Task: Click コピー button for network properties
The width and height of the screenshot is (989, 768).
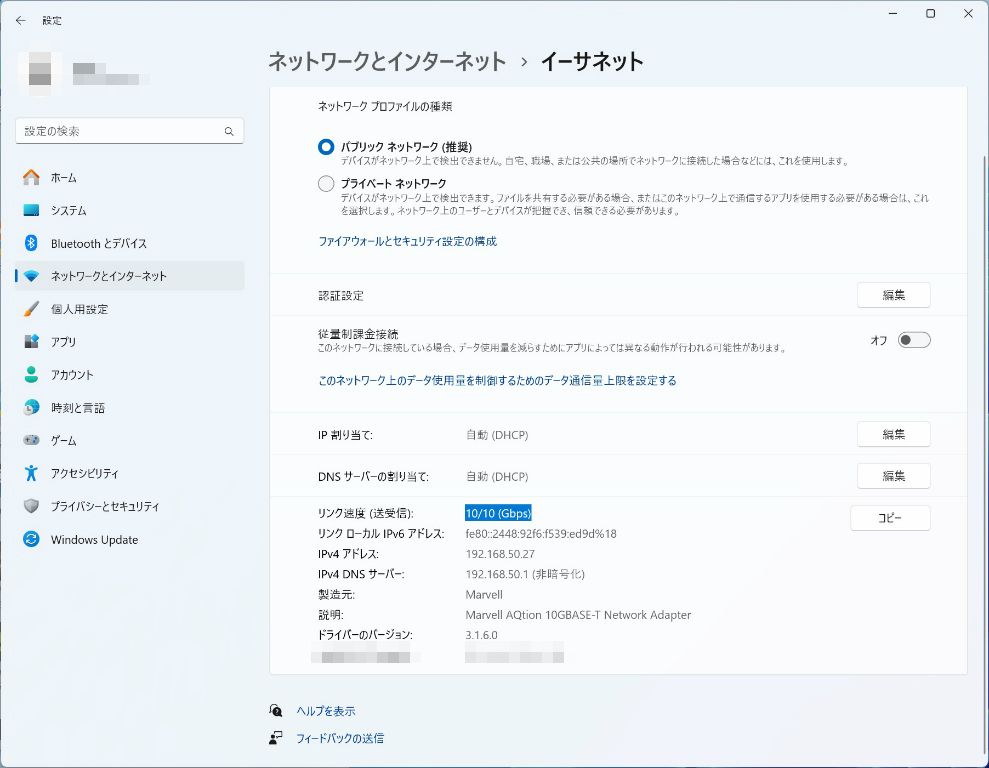Action: pyautogui.click(x=889, y=518)
